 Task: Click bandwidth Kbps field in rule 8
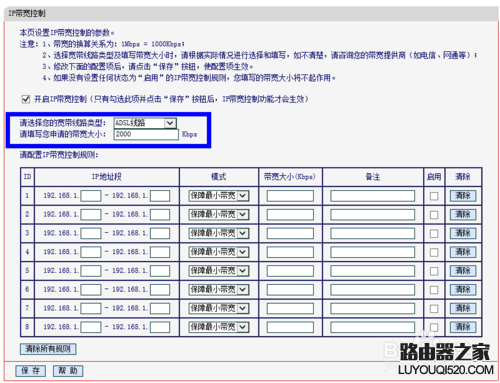290,327
